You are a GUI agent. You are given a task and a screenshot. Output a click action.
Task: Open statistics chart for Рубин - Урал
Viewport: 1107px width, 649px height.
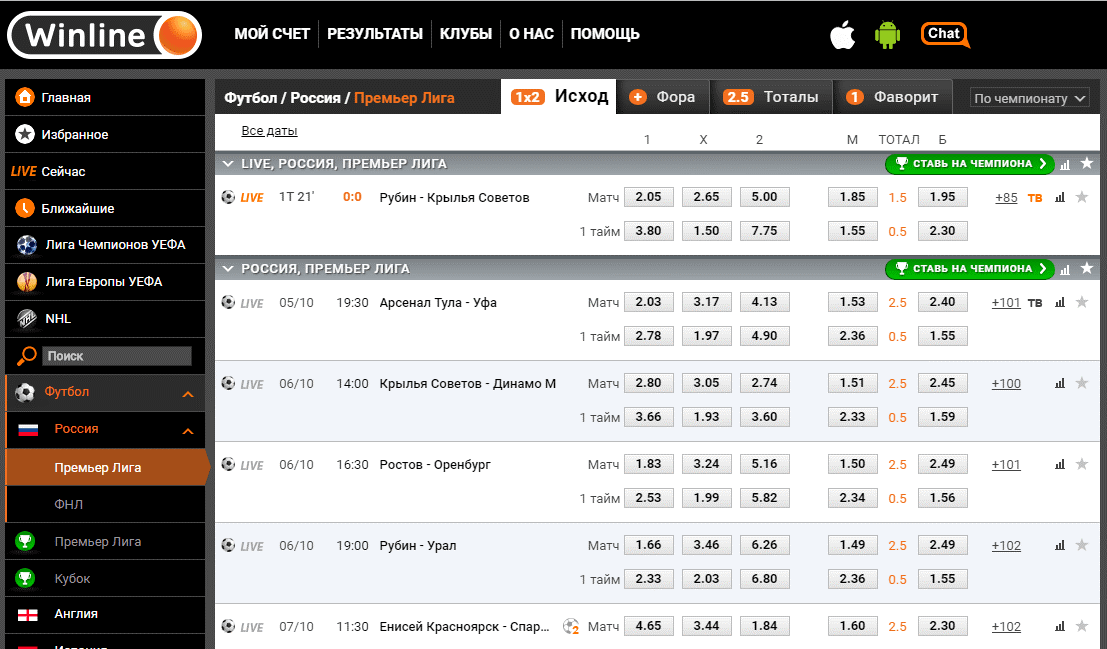click(1060, 546)
